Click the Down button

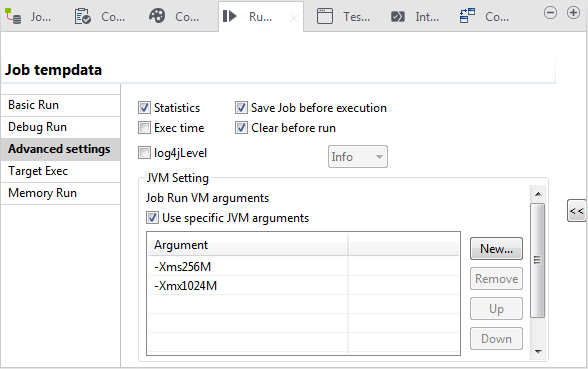pyautogui.click(x=496, y=339)
